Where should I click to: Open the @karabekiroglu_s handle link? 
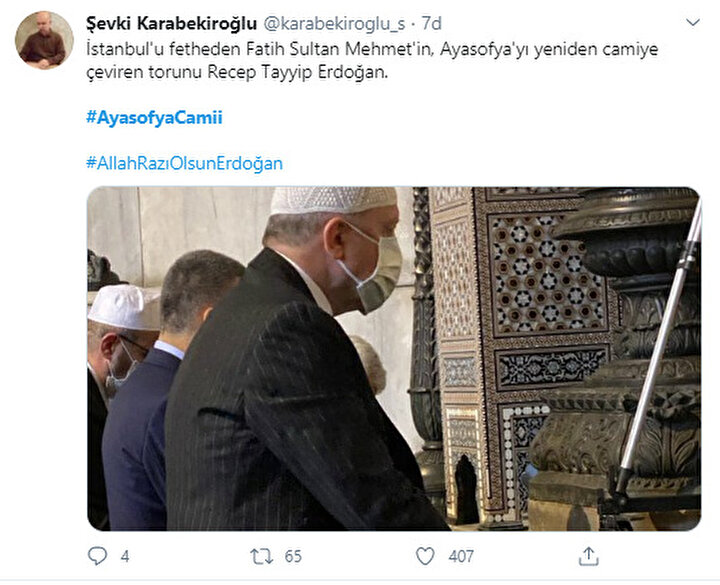(x=334, y=24)
